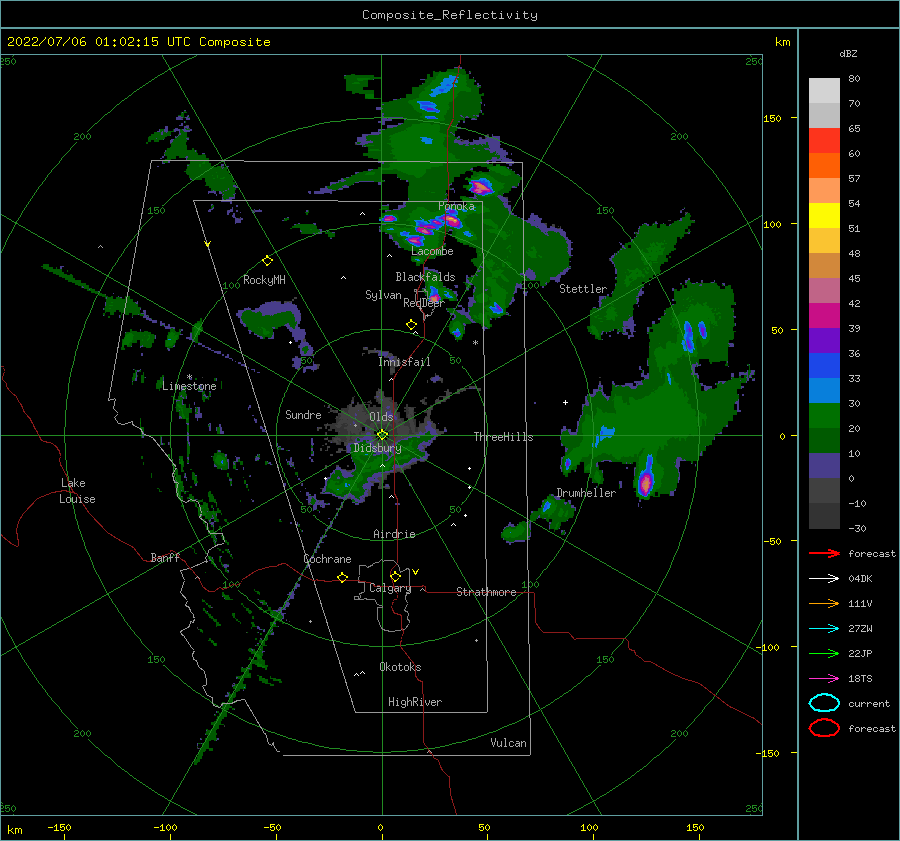Click the HighRiver city label

click(x=415, y=702)
